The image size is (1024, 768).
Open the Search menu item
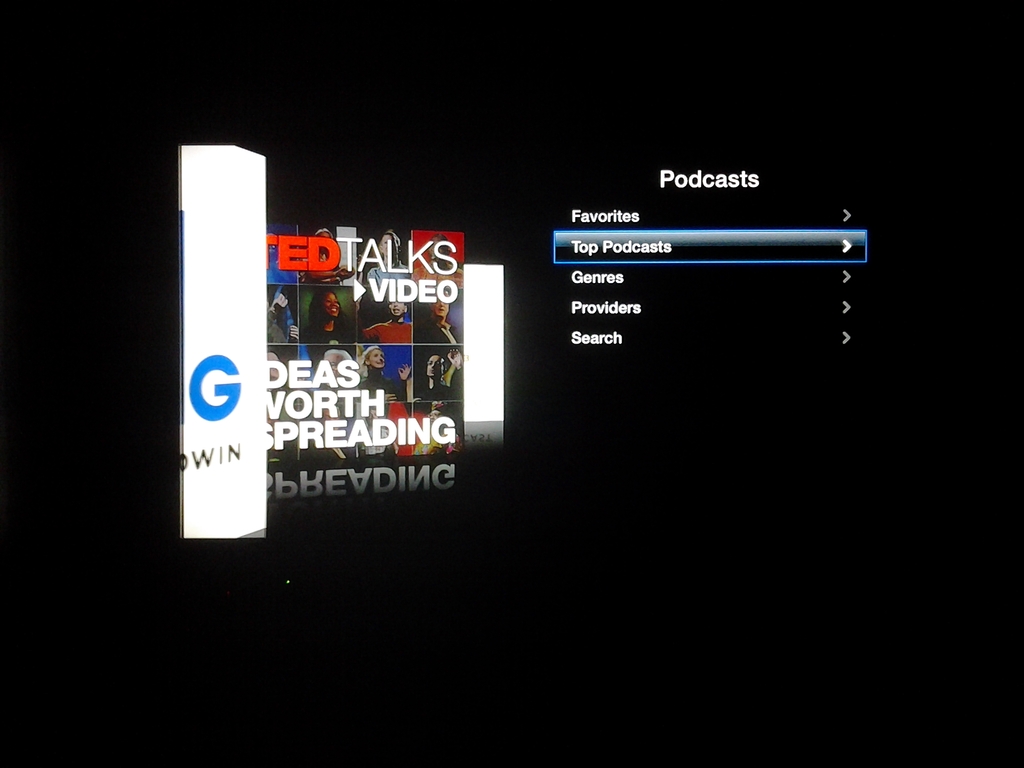pyautogui.click(x=710, y=338)
